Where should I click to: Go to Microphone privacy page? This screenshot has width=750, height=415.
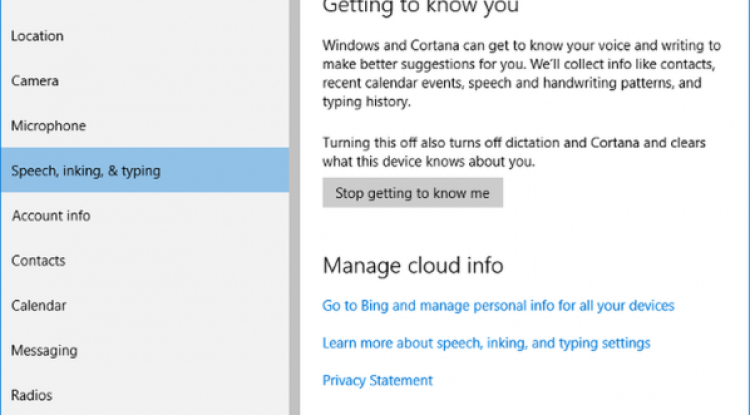(145, 126)
